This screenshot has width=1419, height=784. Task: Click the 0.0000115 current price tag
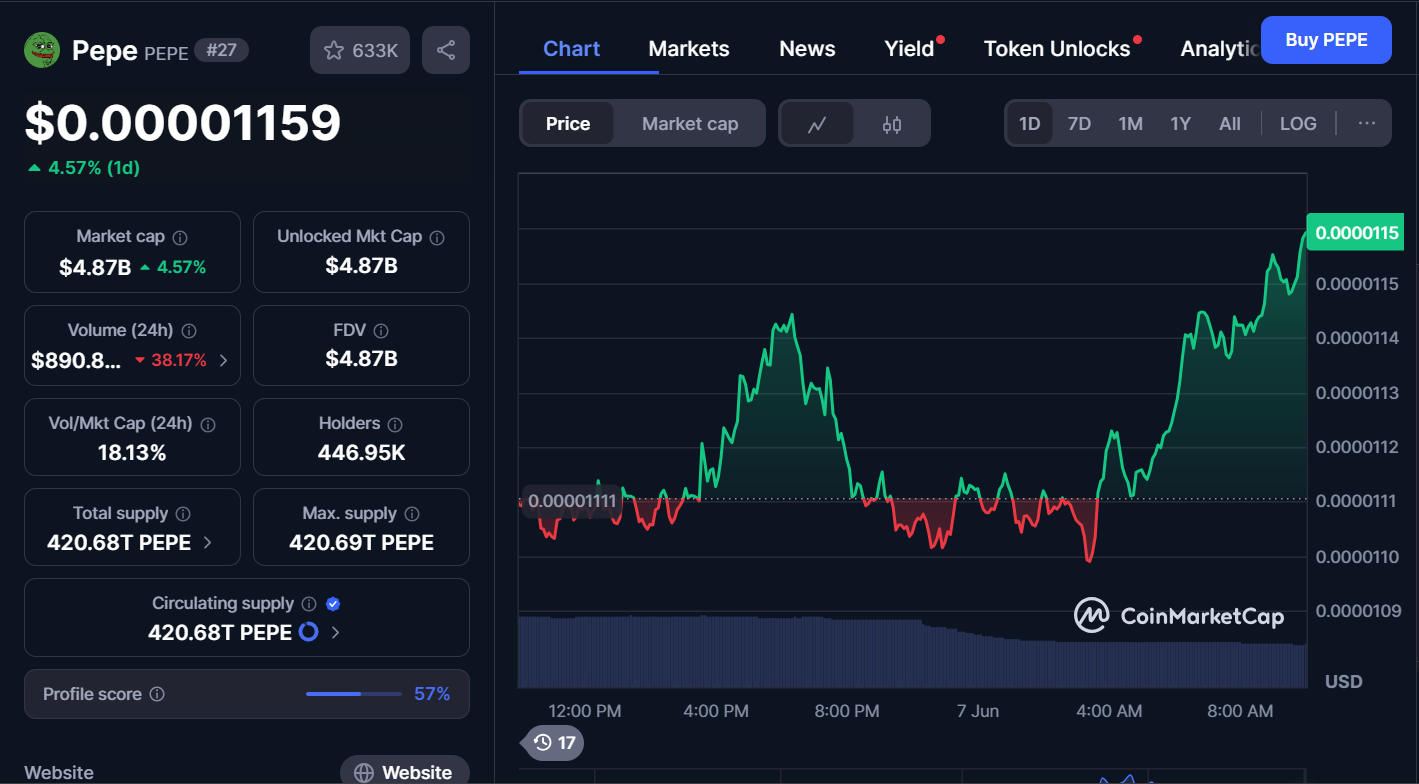point(1355,233)
